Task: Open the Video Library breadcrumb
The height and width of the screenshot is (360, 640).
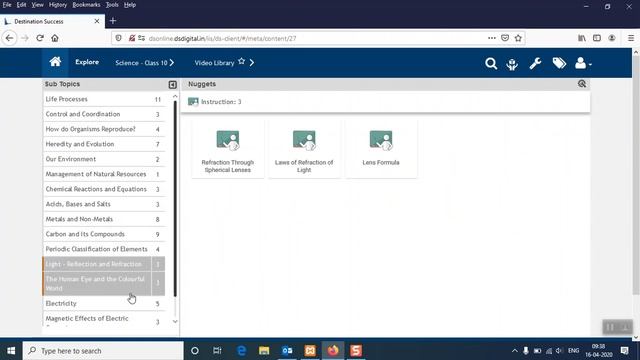Action: tap(214, 63)
